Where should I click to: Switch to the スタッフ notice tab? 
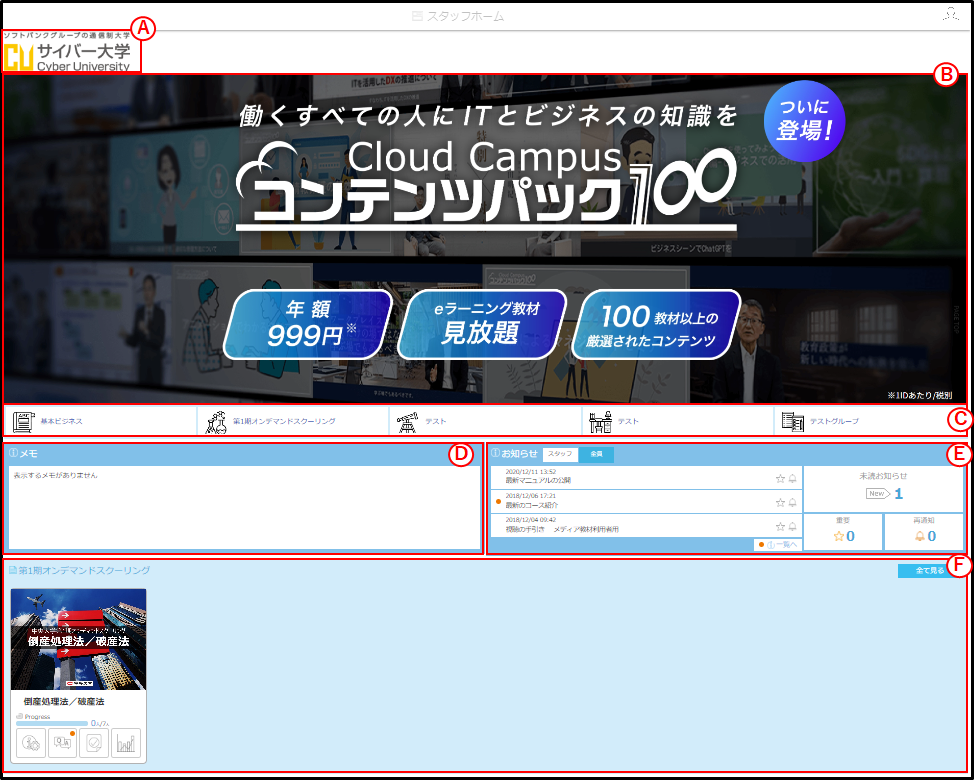pos(560,454)
